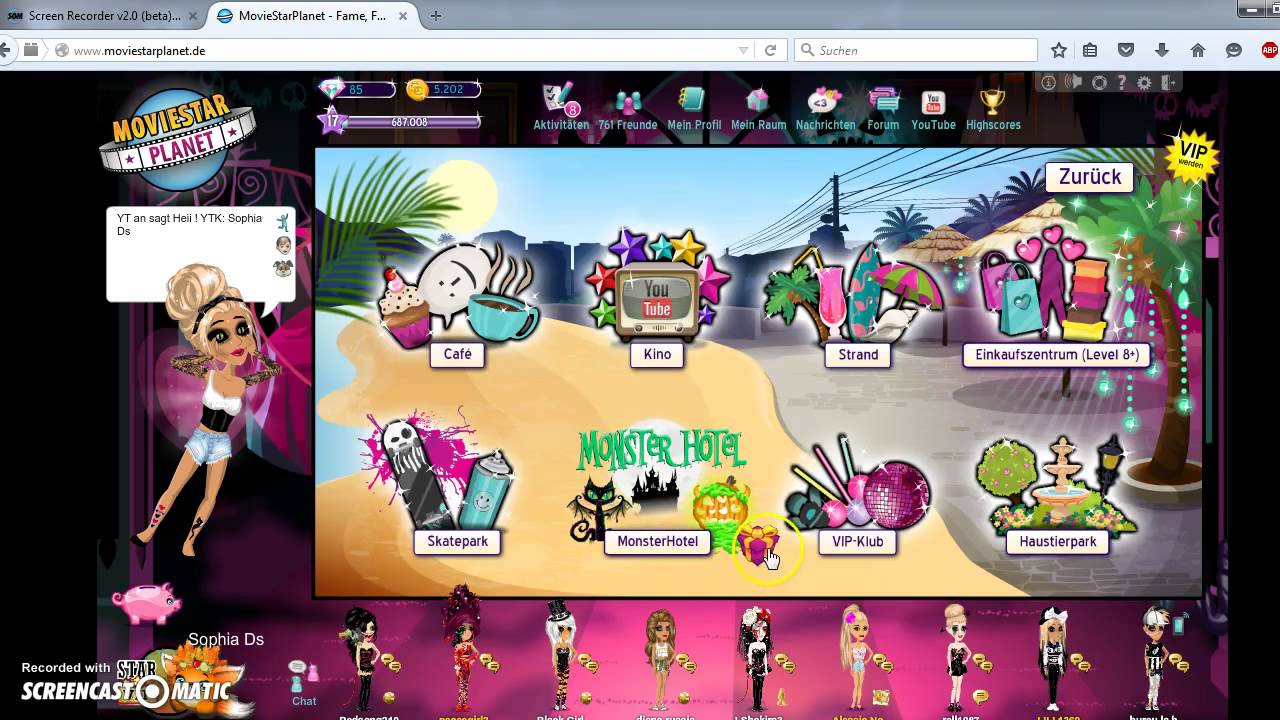This screenshot has width=1280, height=720.
Task: Go to browser home page
Action: [x=1198, y=50]
